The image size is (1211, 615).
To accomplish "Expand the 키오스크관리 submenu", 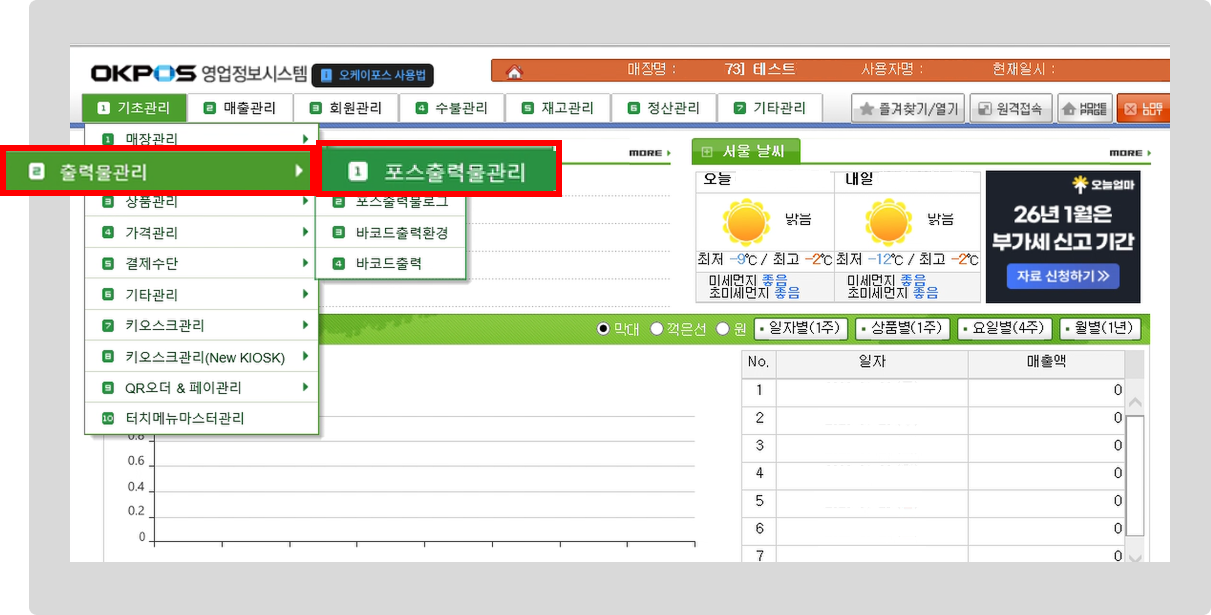I will click(x=201, y=326).
